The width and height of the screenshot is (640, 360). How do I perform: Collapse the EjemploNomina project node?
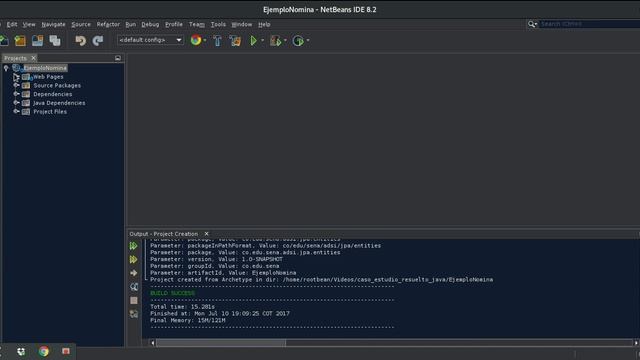click(x=6, y=68)
